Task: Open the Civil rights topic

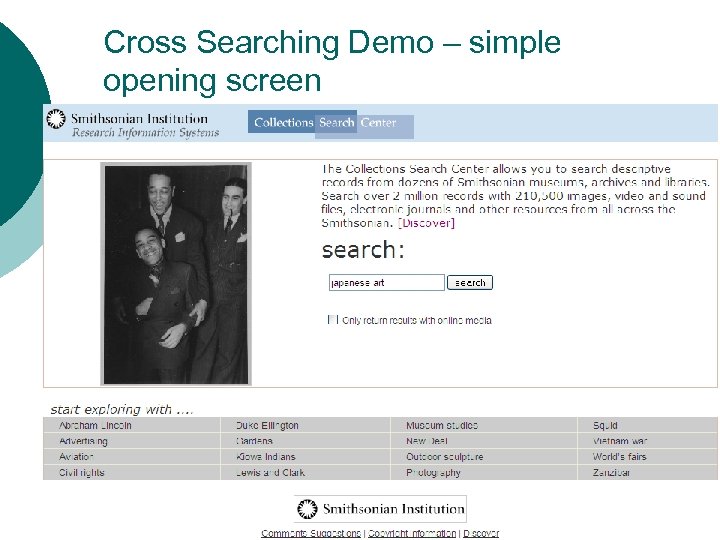Action: click(82, 472)
